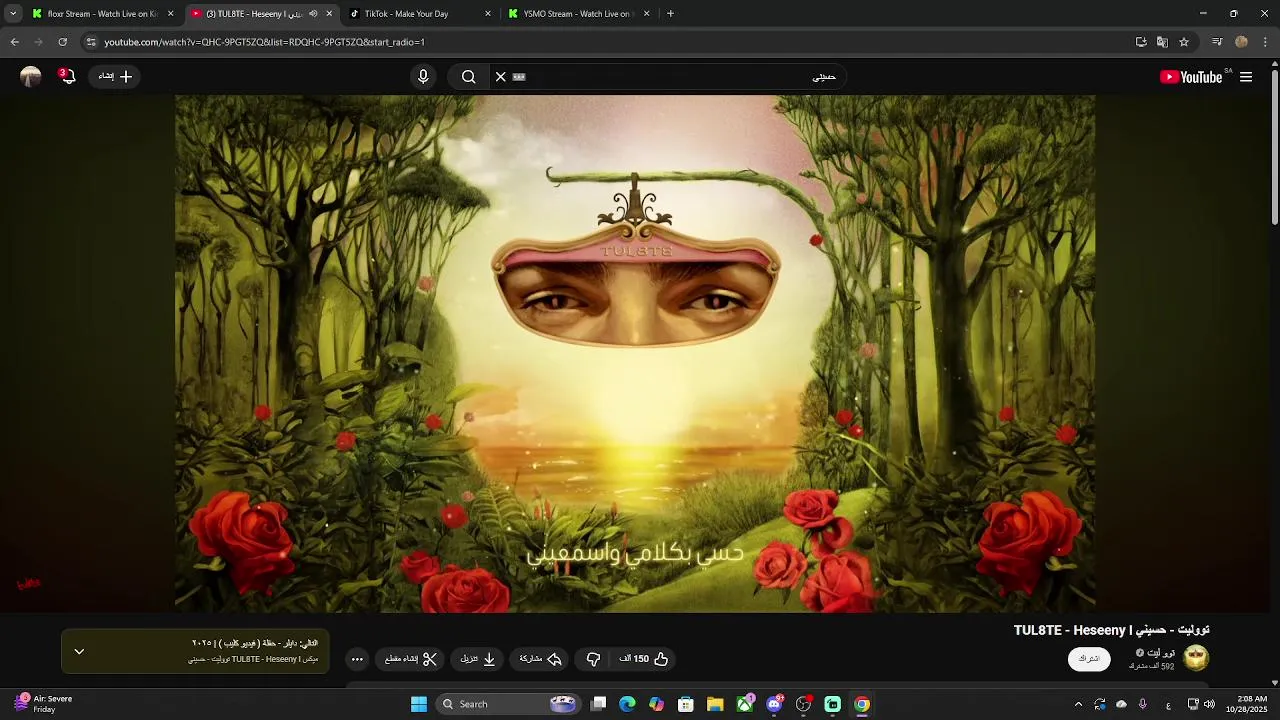This screenshot has height=720, width=1280.
Task: Click the address bar URL
Action: 265,42
